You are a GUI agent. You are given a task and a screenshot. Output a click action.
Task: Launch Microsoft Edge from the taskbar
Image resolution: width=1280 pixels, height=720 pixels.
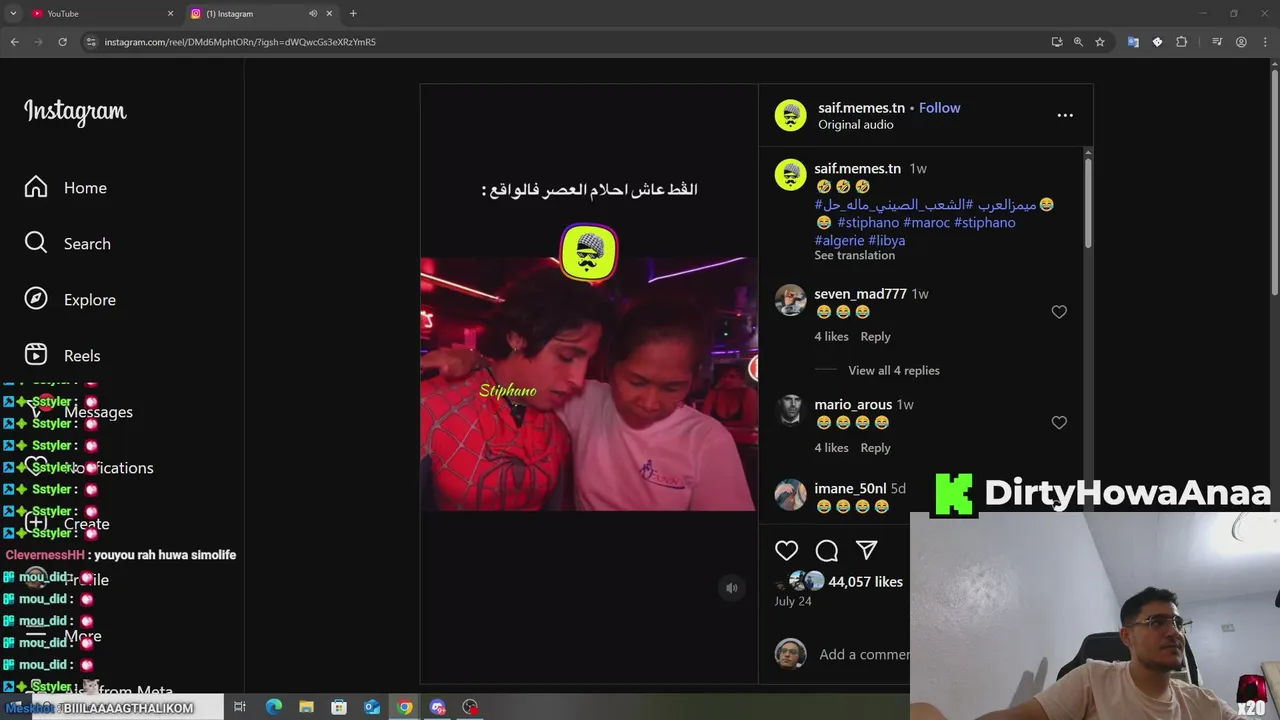pyautogui.click(x=273, y=707)
